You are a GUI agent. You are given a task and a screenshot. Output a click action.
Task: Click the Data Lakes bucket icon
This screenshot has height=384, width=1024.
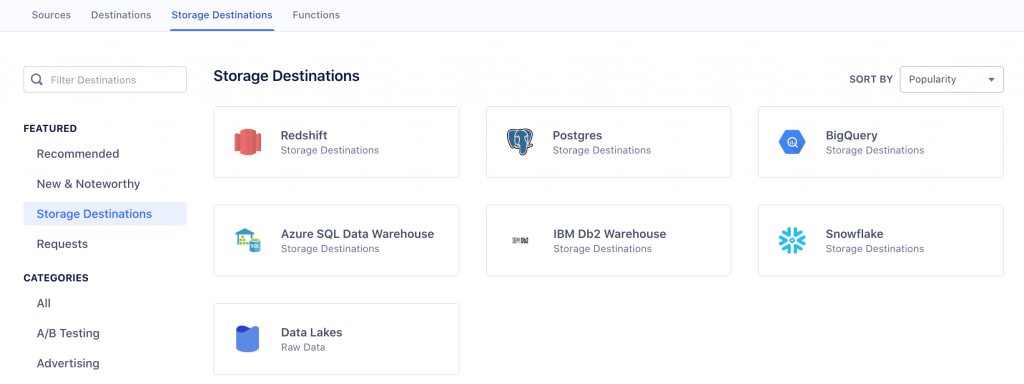point(248,339)
